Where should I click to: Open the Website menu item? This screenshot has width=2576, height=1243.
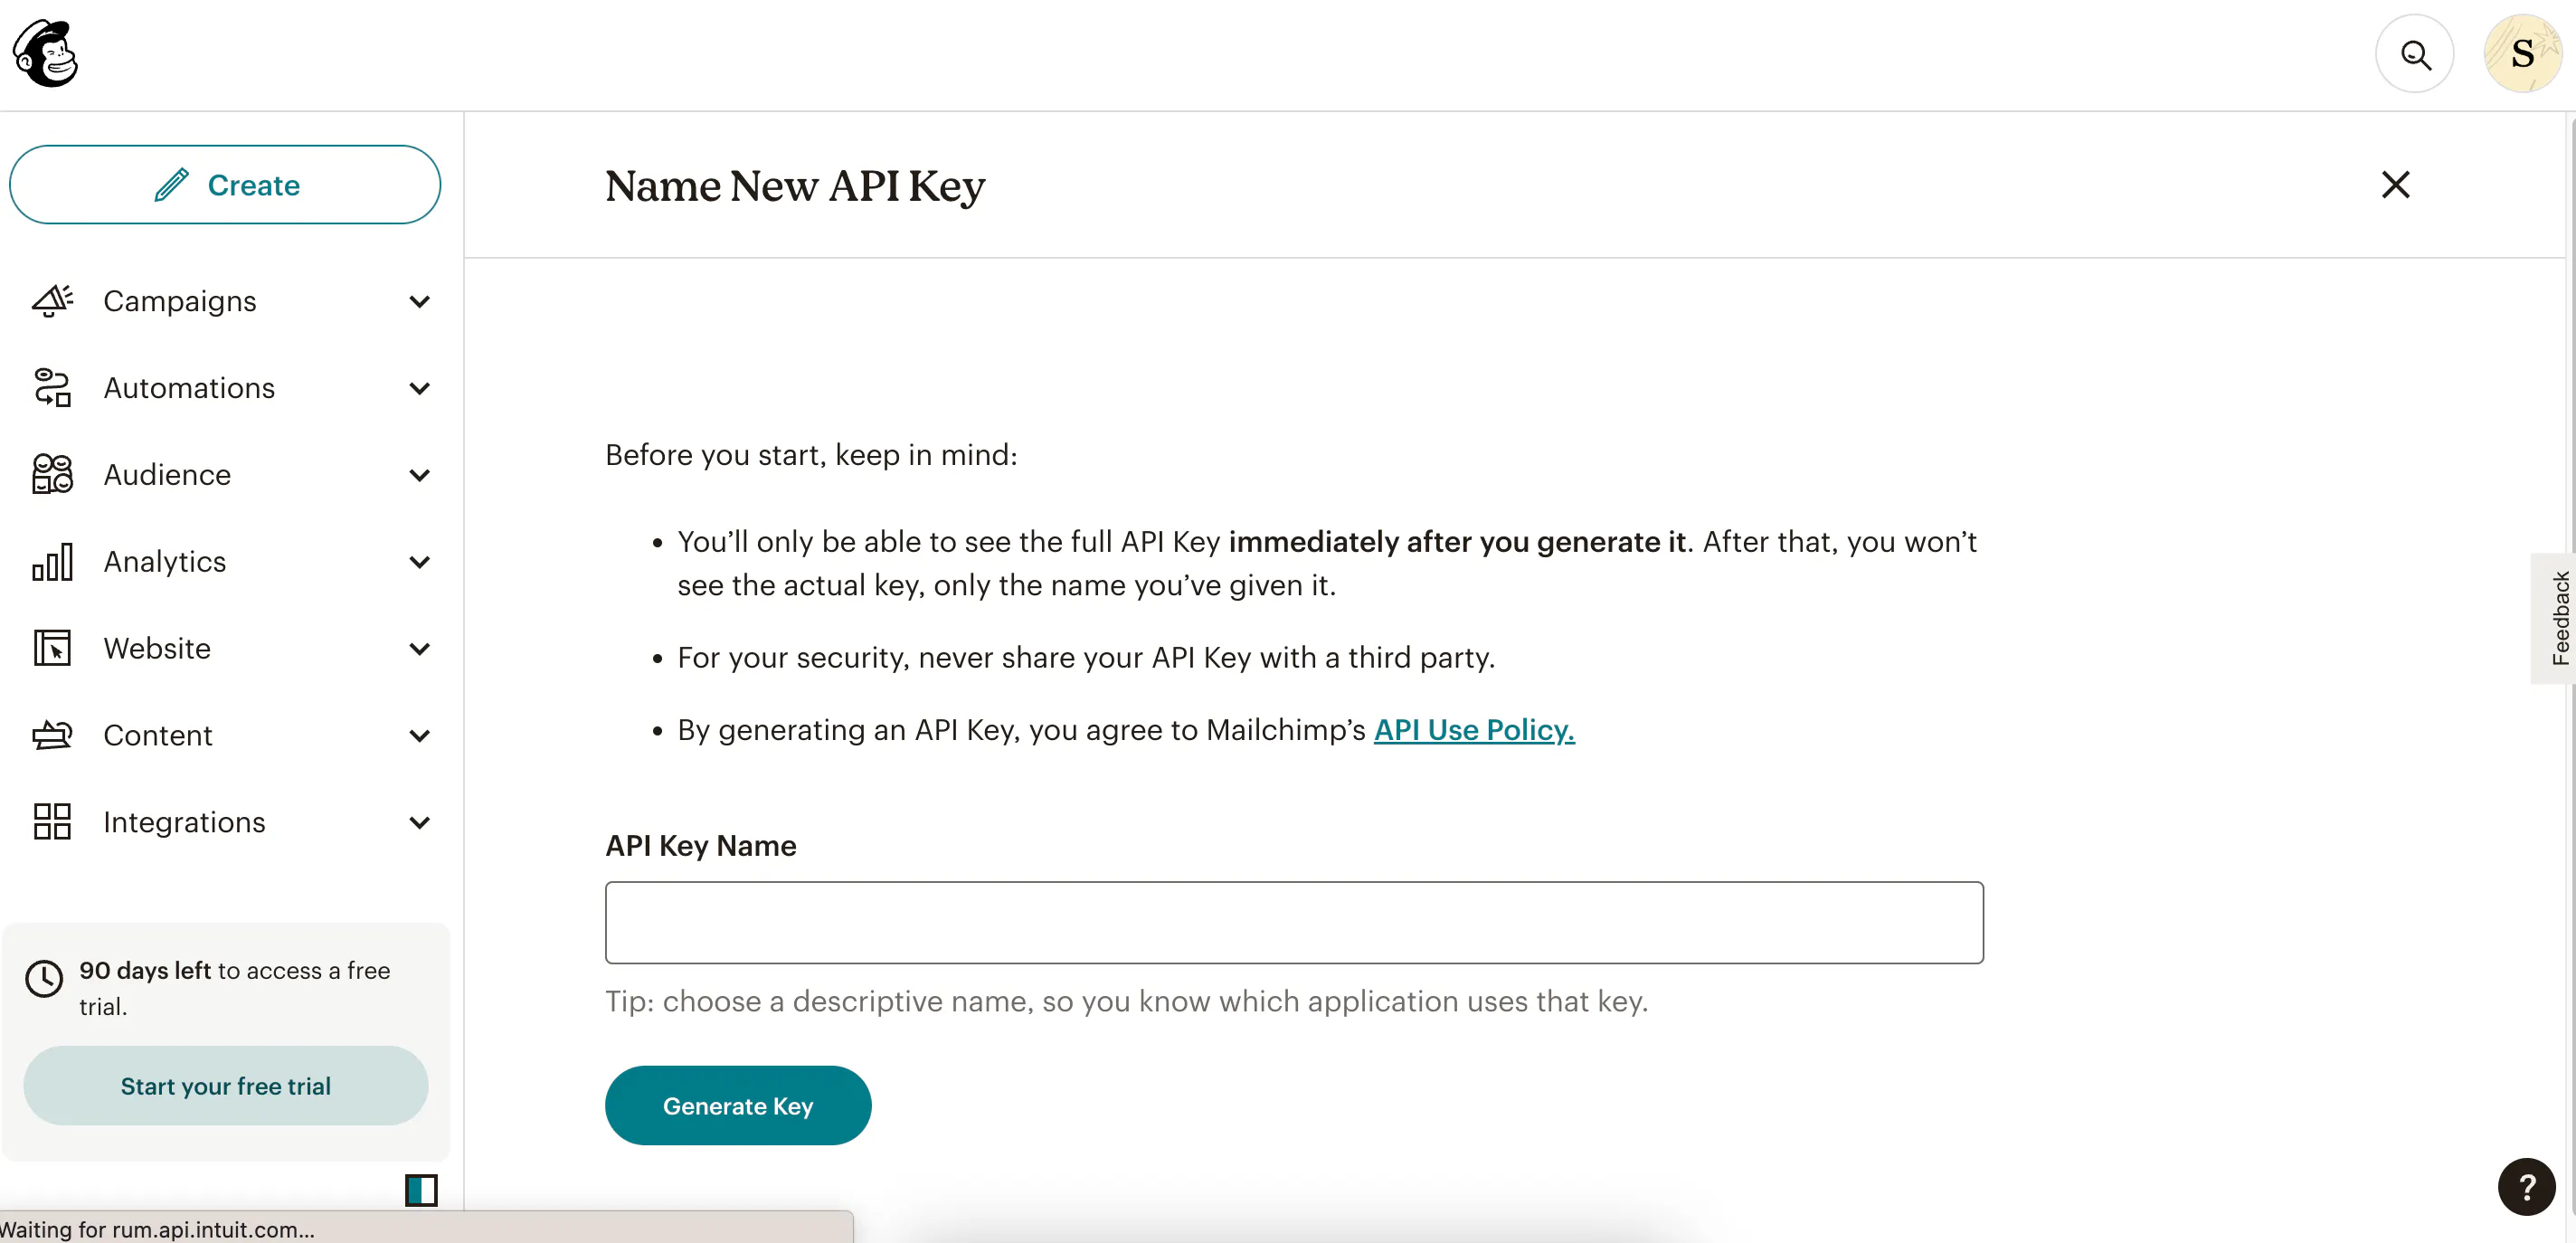tap(157, 649)
